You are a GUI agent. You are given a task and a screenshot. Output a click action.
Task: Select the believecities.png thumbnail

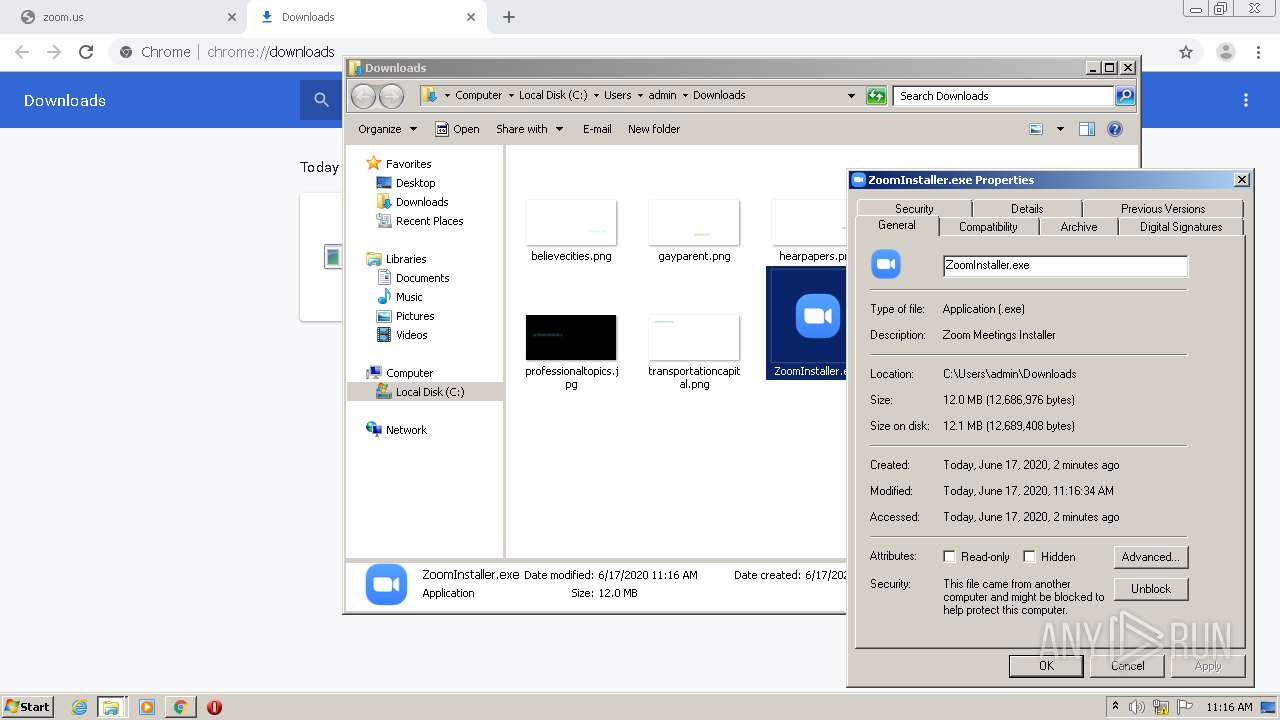click(x=571, y=222)
